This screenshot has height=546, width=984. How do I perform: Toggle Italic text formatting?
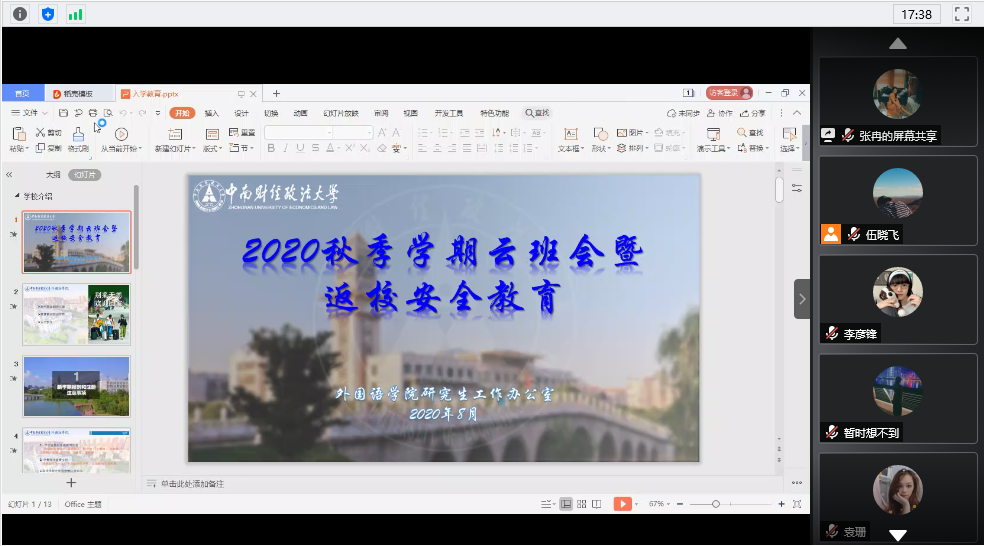(285, 148)
